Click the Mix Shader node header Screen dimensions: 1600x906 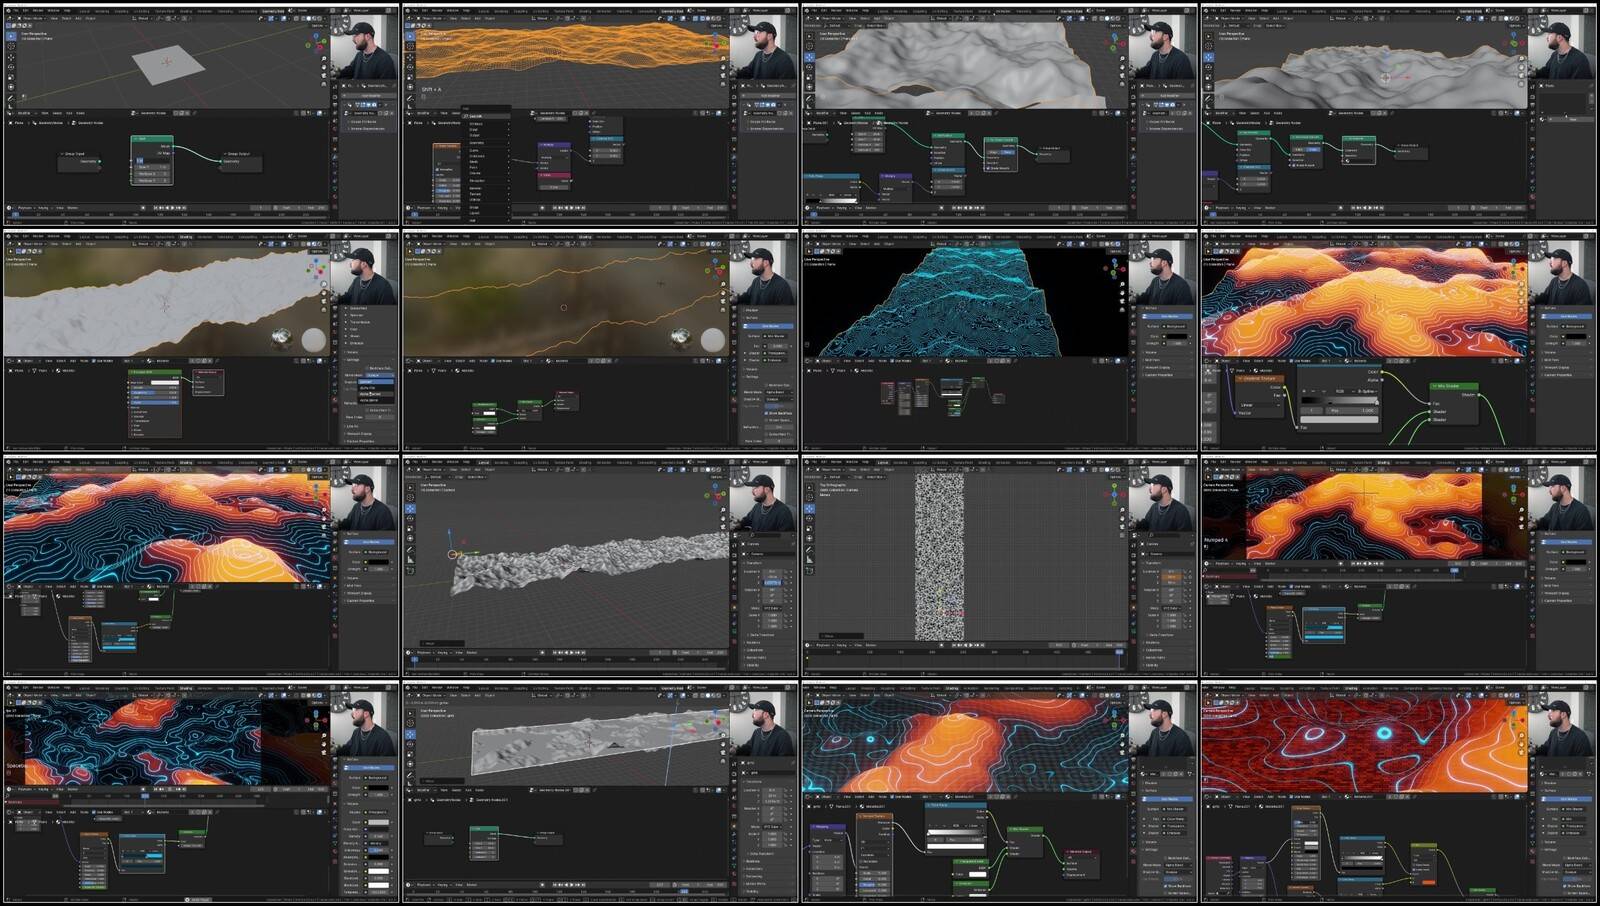tap(1452, 386)
